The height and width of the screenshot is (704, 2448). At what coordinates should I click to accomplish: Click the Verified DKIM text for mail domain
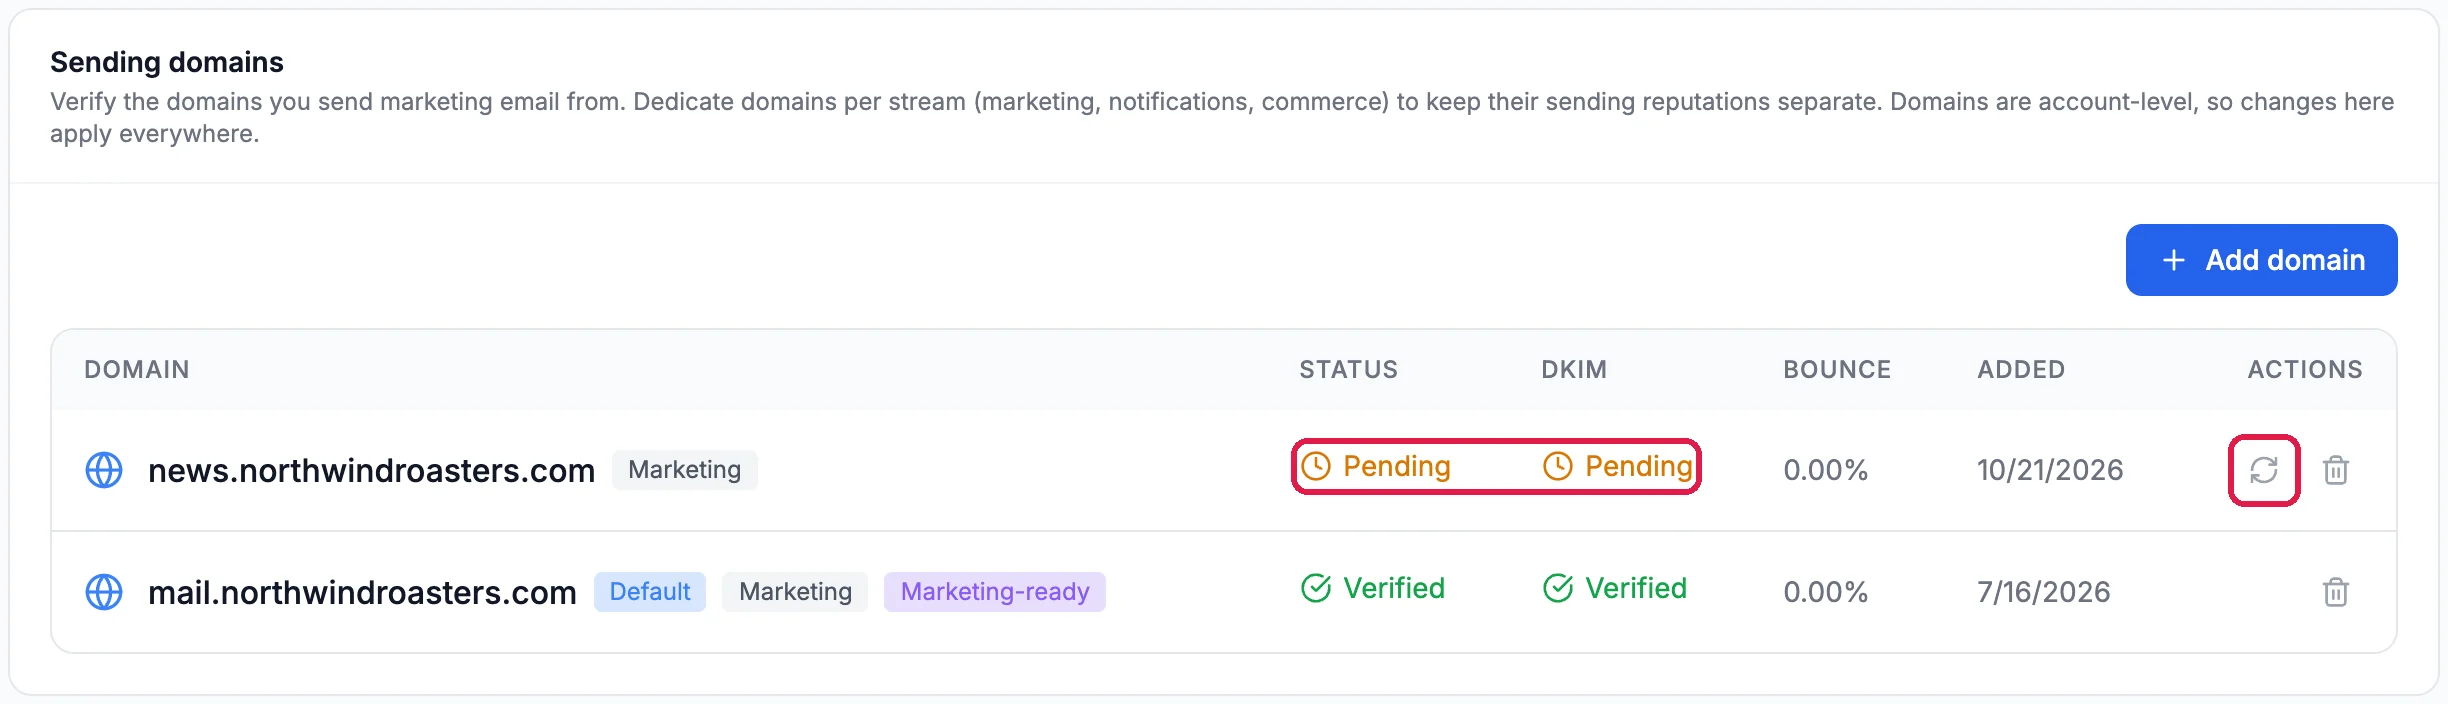(1636, 588)
